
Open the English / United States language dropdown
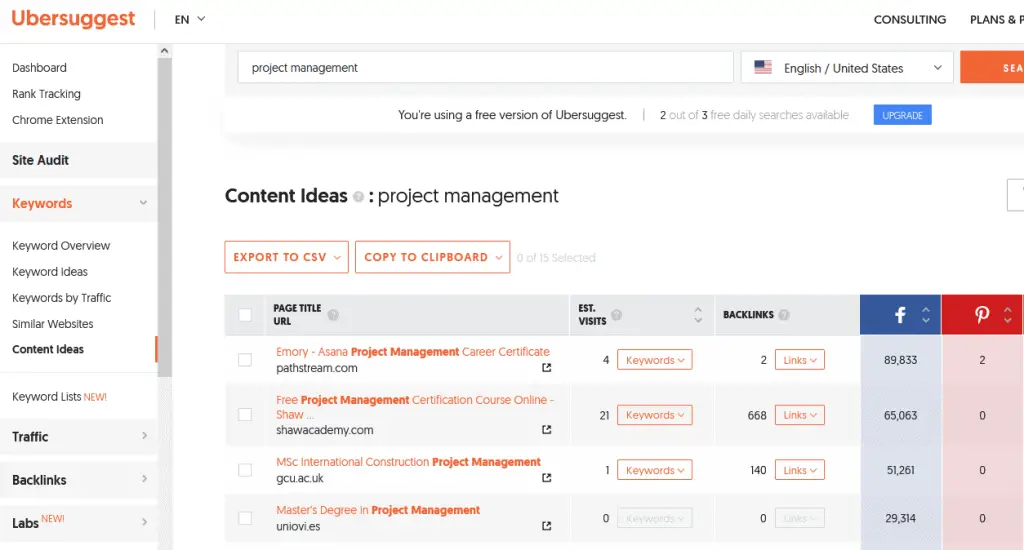click(847, 68)
